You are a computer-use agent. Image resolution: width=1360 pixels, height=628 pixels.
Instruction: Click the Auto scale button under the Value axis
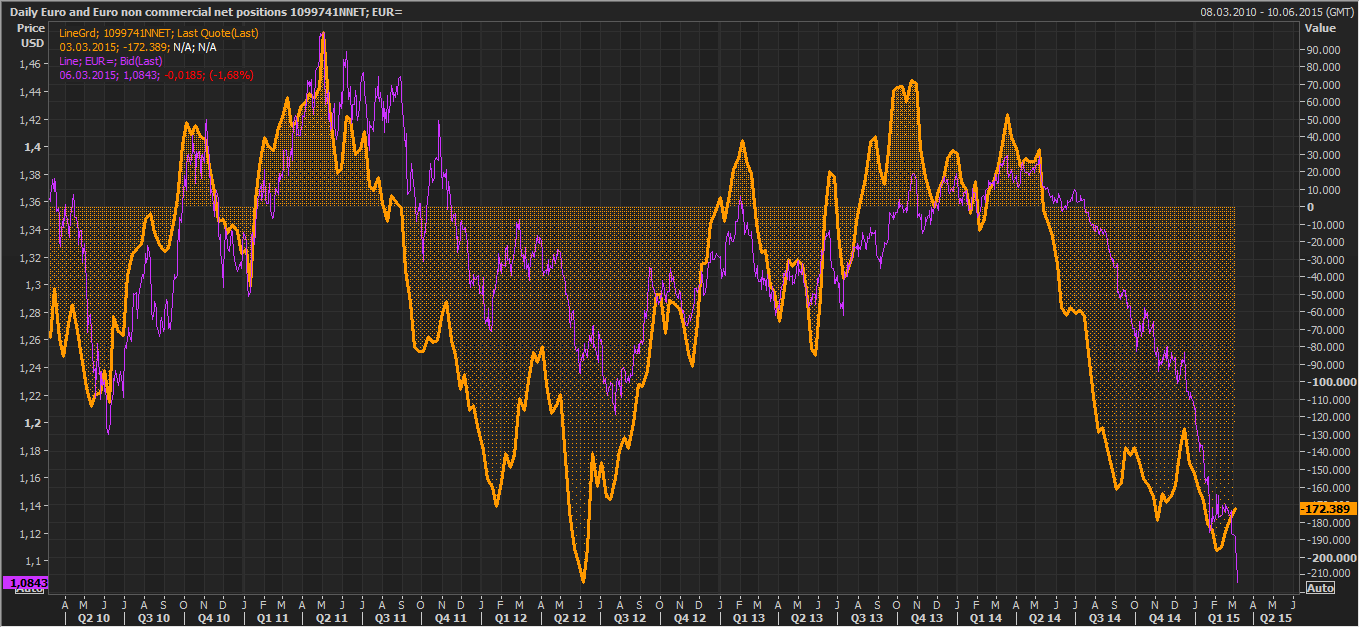pyautogui.click(x=1321, y=588)
